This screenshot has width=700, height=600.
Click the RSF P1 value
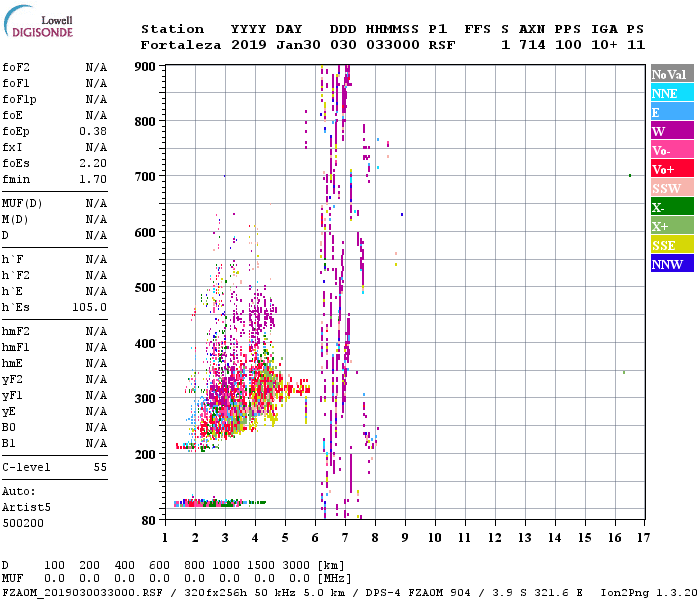[442, 45]
